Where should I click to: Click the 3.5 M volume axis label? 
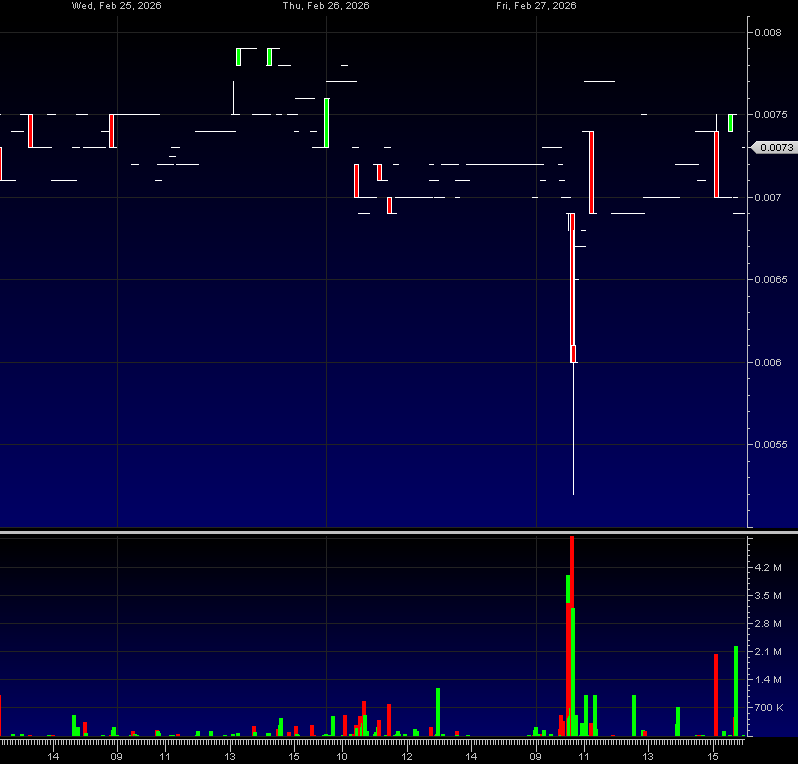(x=768, y=596)
